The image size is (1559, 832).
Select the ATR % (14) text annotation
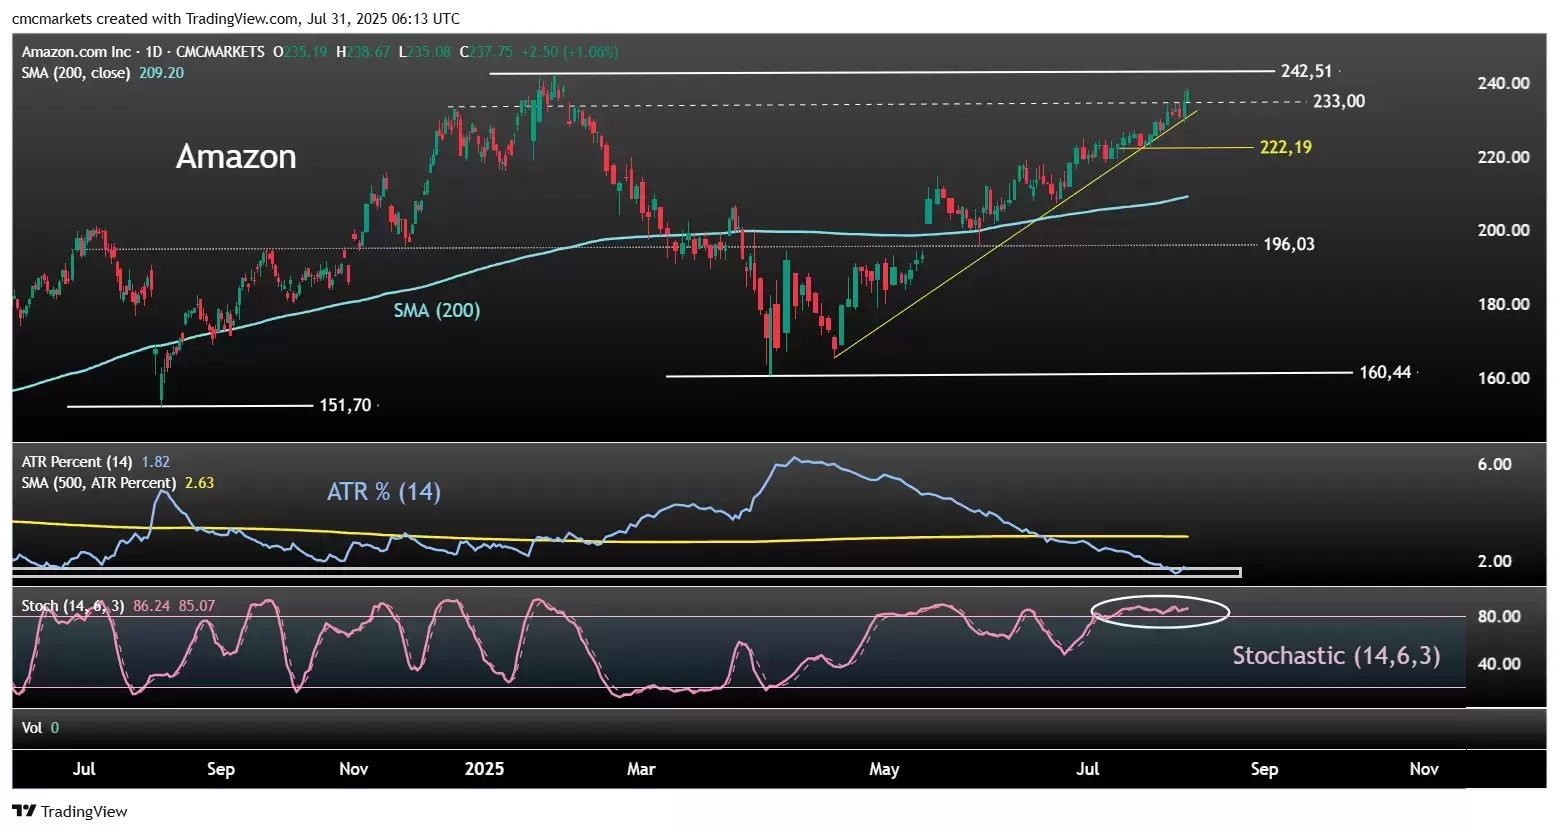click(384, 491)
